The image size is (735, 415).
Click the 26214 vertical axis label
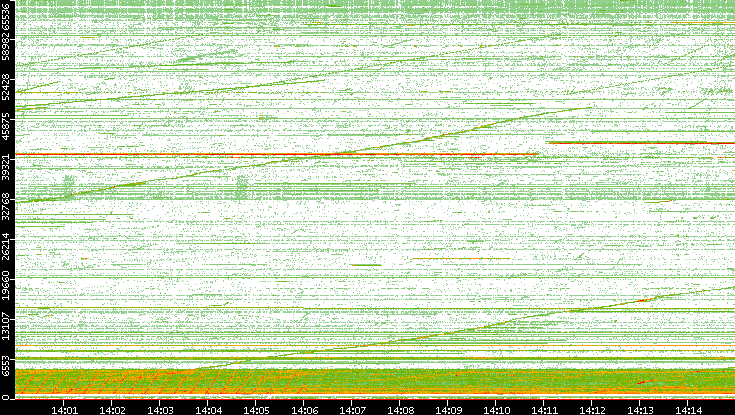[5, 246]
